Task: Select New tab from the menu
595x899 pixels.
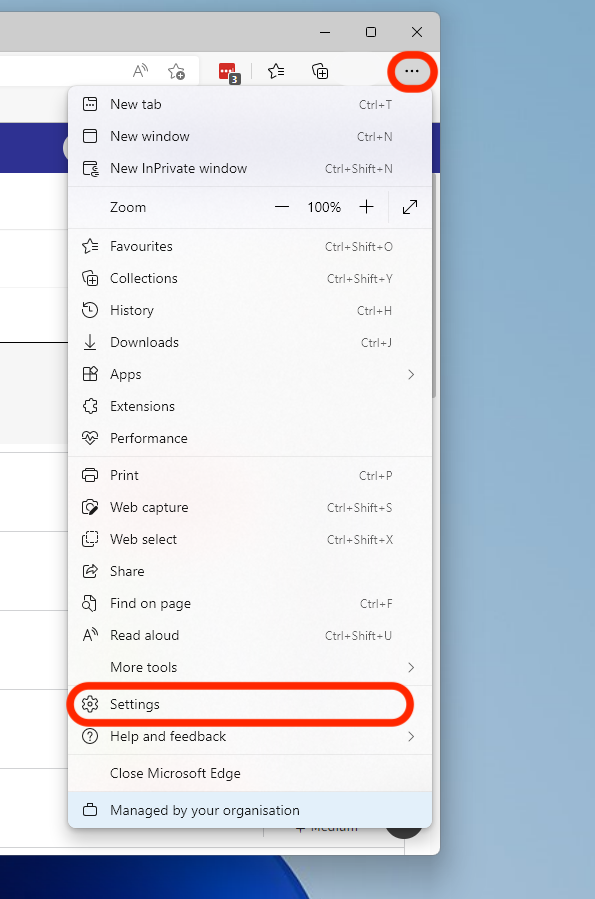Action: tap(250, 104)
